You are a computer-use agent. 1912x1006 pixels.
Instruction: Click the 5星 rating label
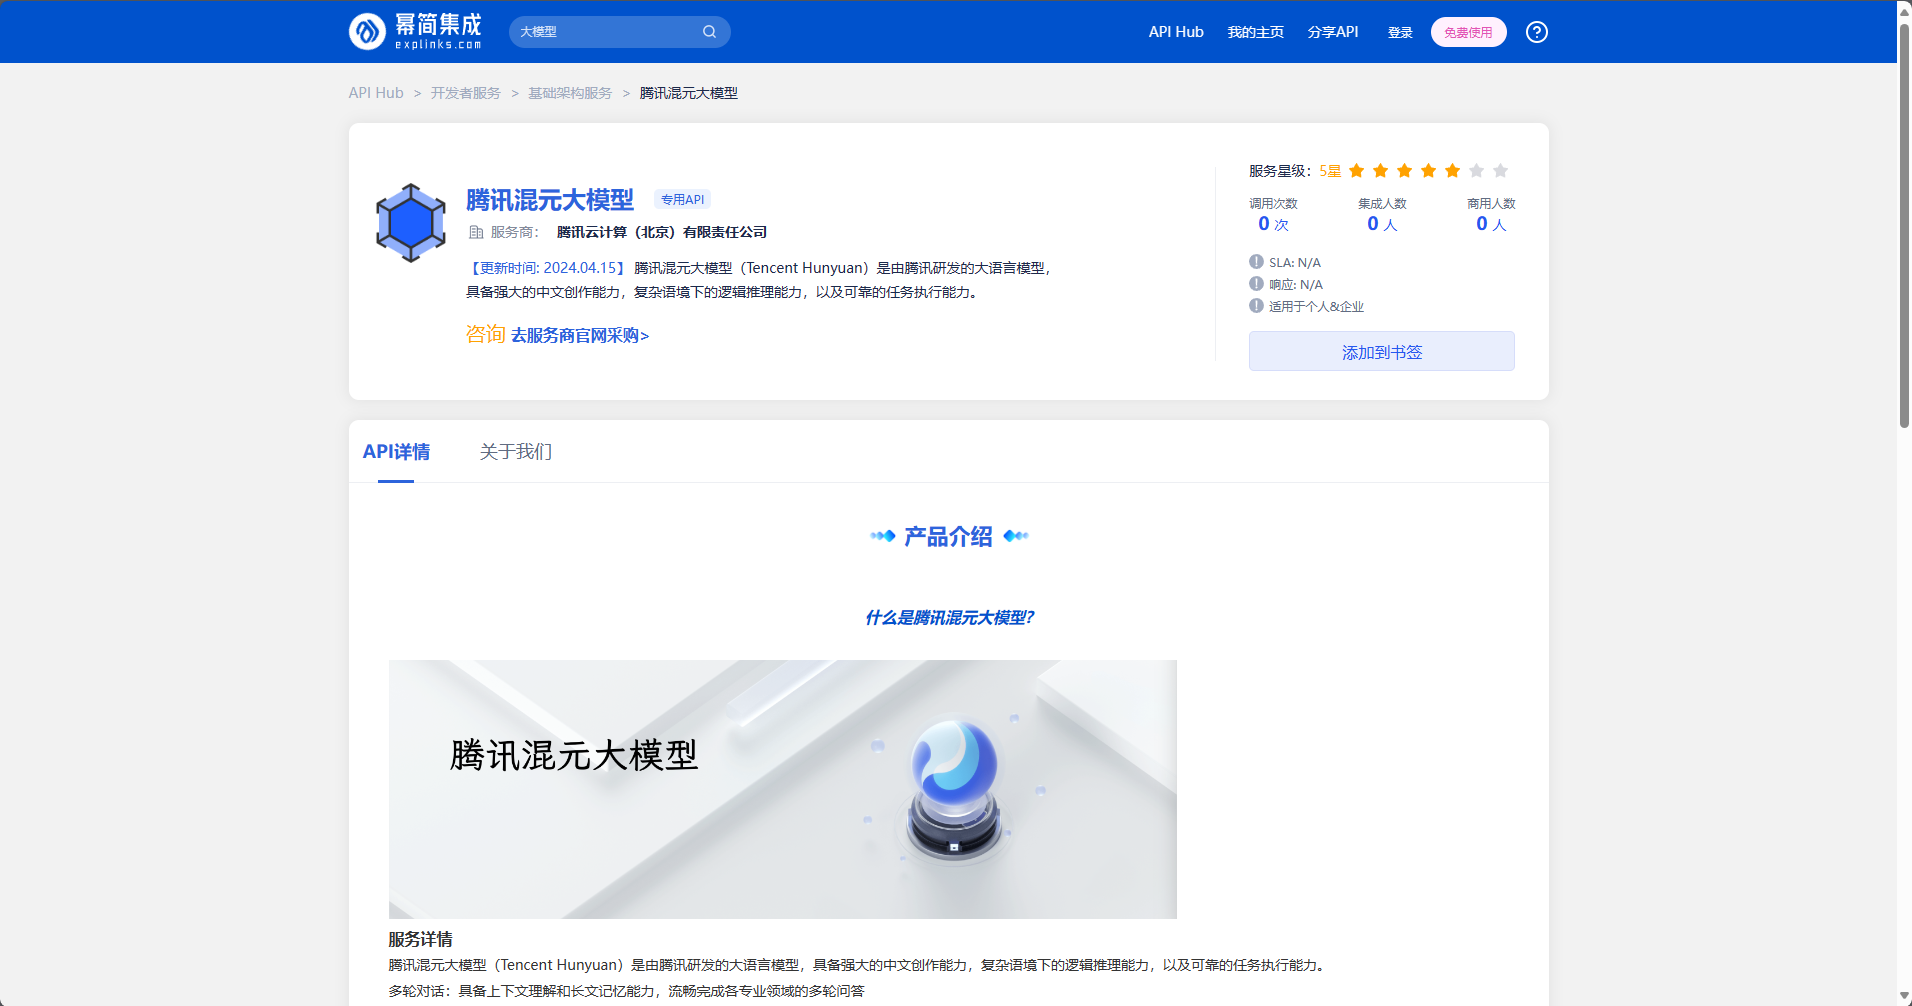click(1330, 171)
